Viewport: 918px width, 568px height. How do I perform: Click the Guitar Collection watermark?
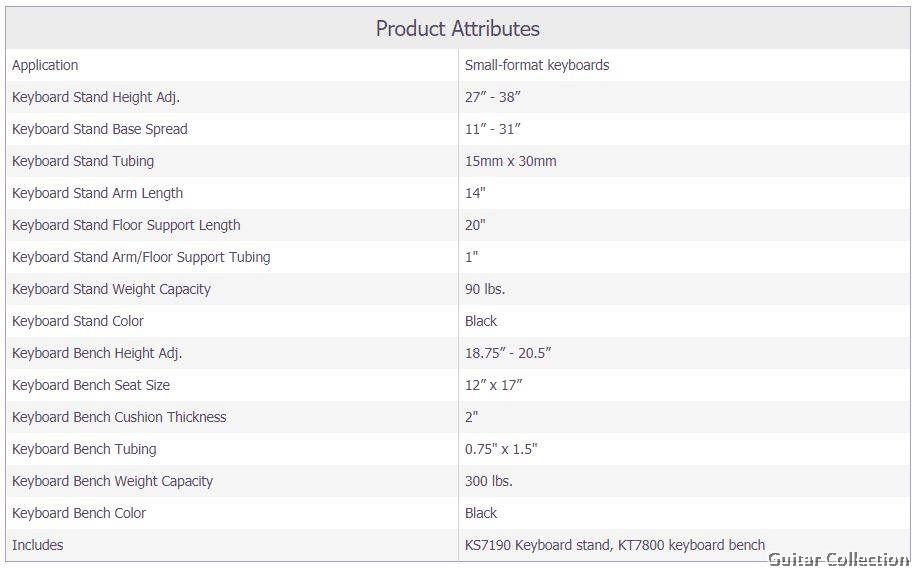838,559
